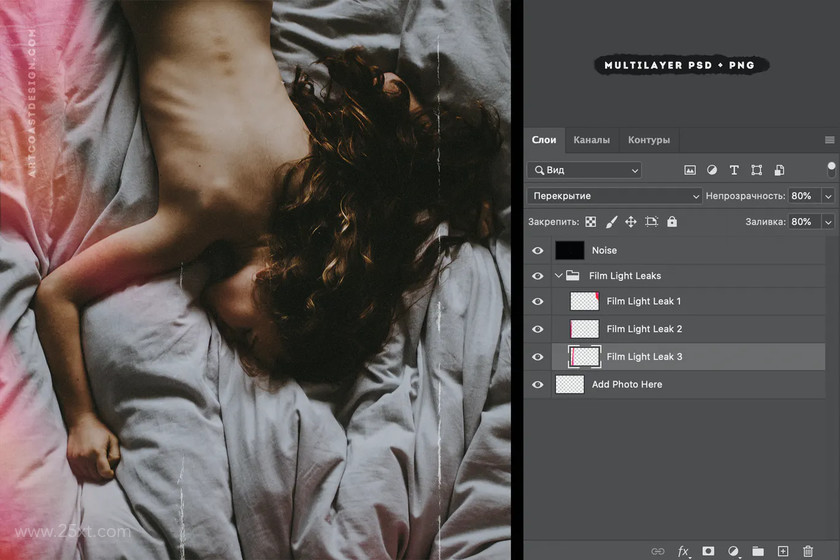This screenshot has height=560, width=840.
Task: Switch to the Каналы tab
Action: pos(591,140)
